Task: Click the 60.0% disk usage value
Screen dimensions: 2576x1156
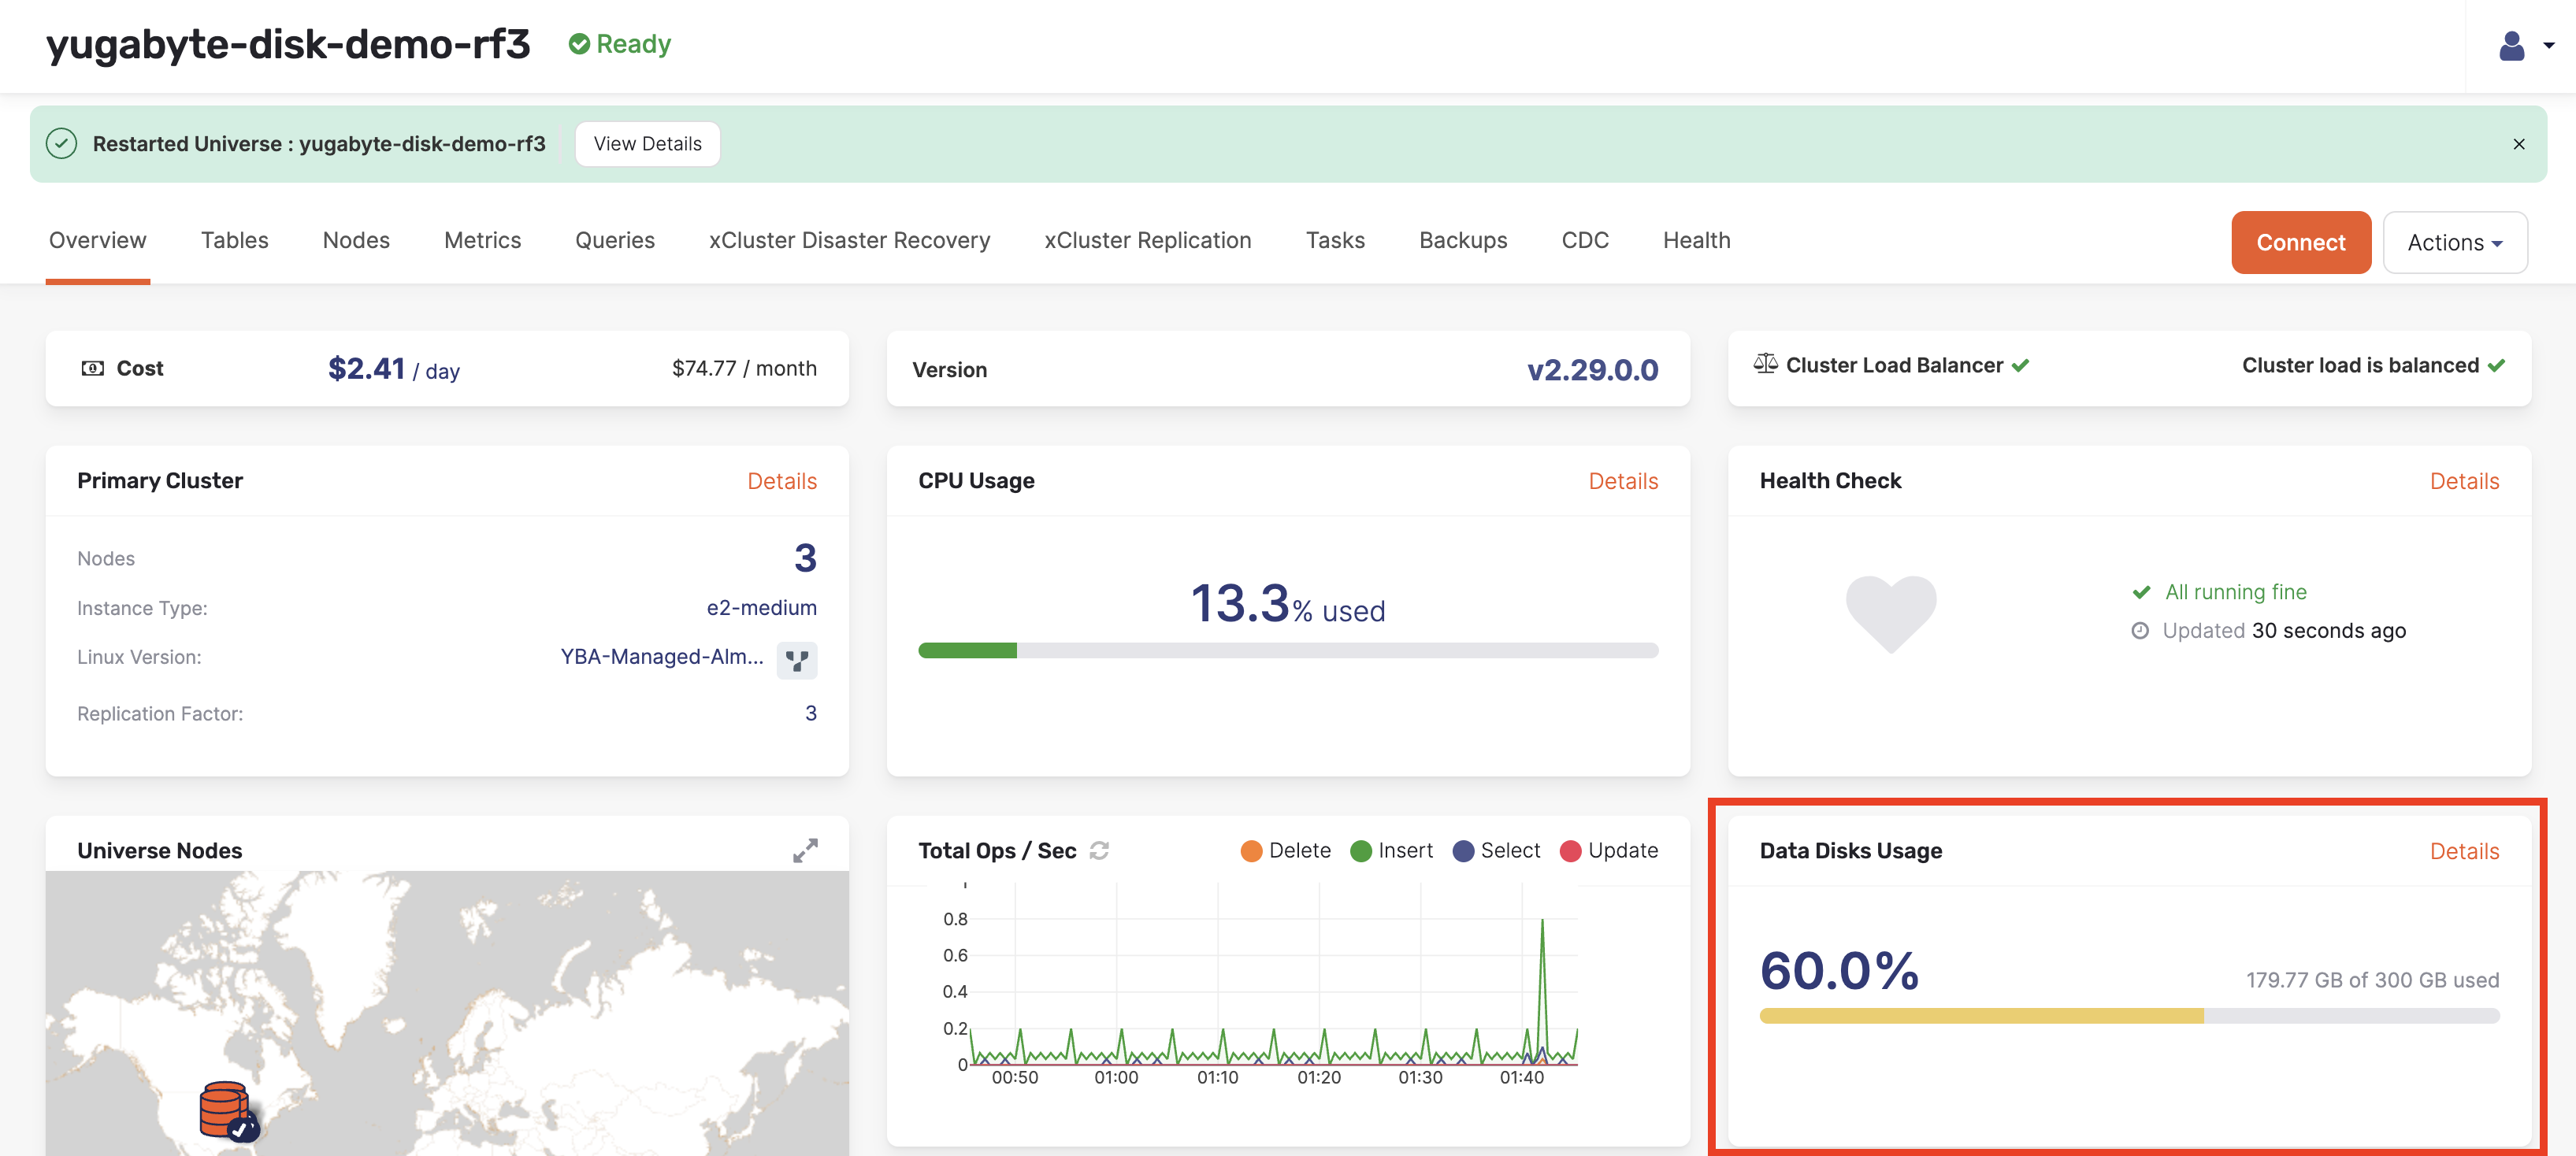Action: (1839, 970)
